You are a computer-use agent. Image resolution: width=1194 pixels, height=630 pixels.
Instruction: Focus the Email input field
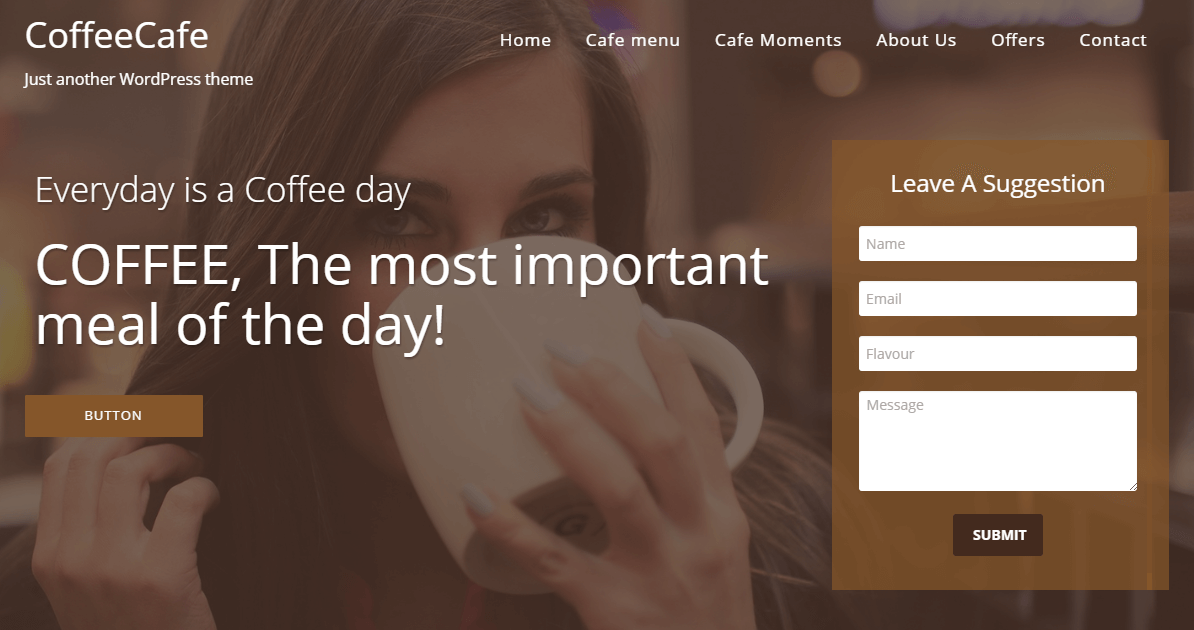pyautogui.click(x=998, y=299)
